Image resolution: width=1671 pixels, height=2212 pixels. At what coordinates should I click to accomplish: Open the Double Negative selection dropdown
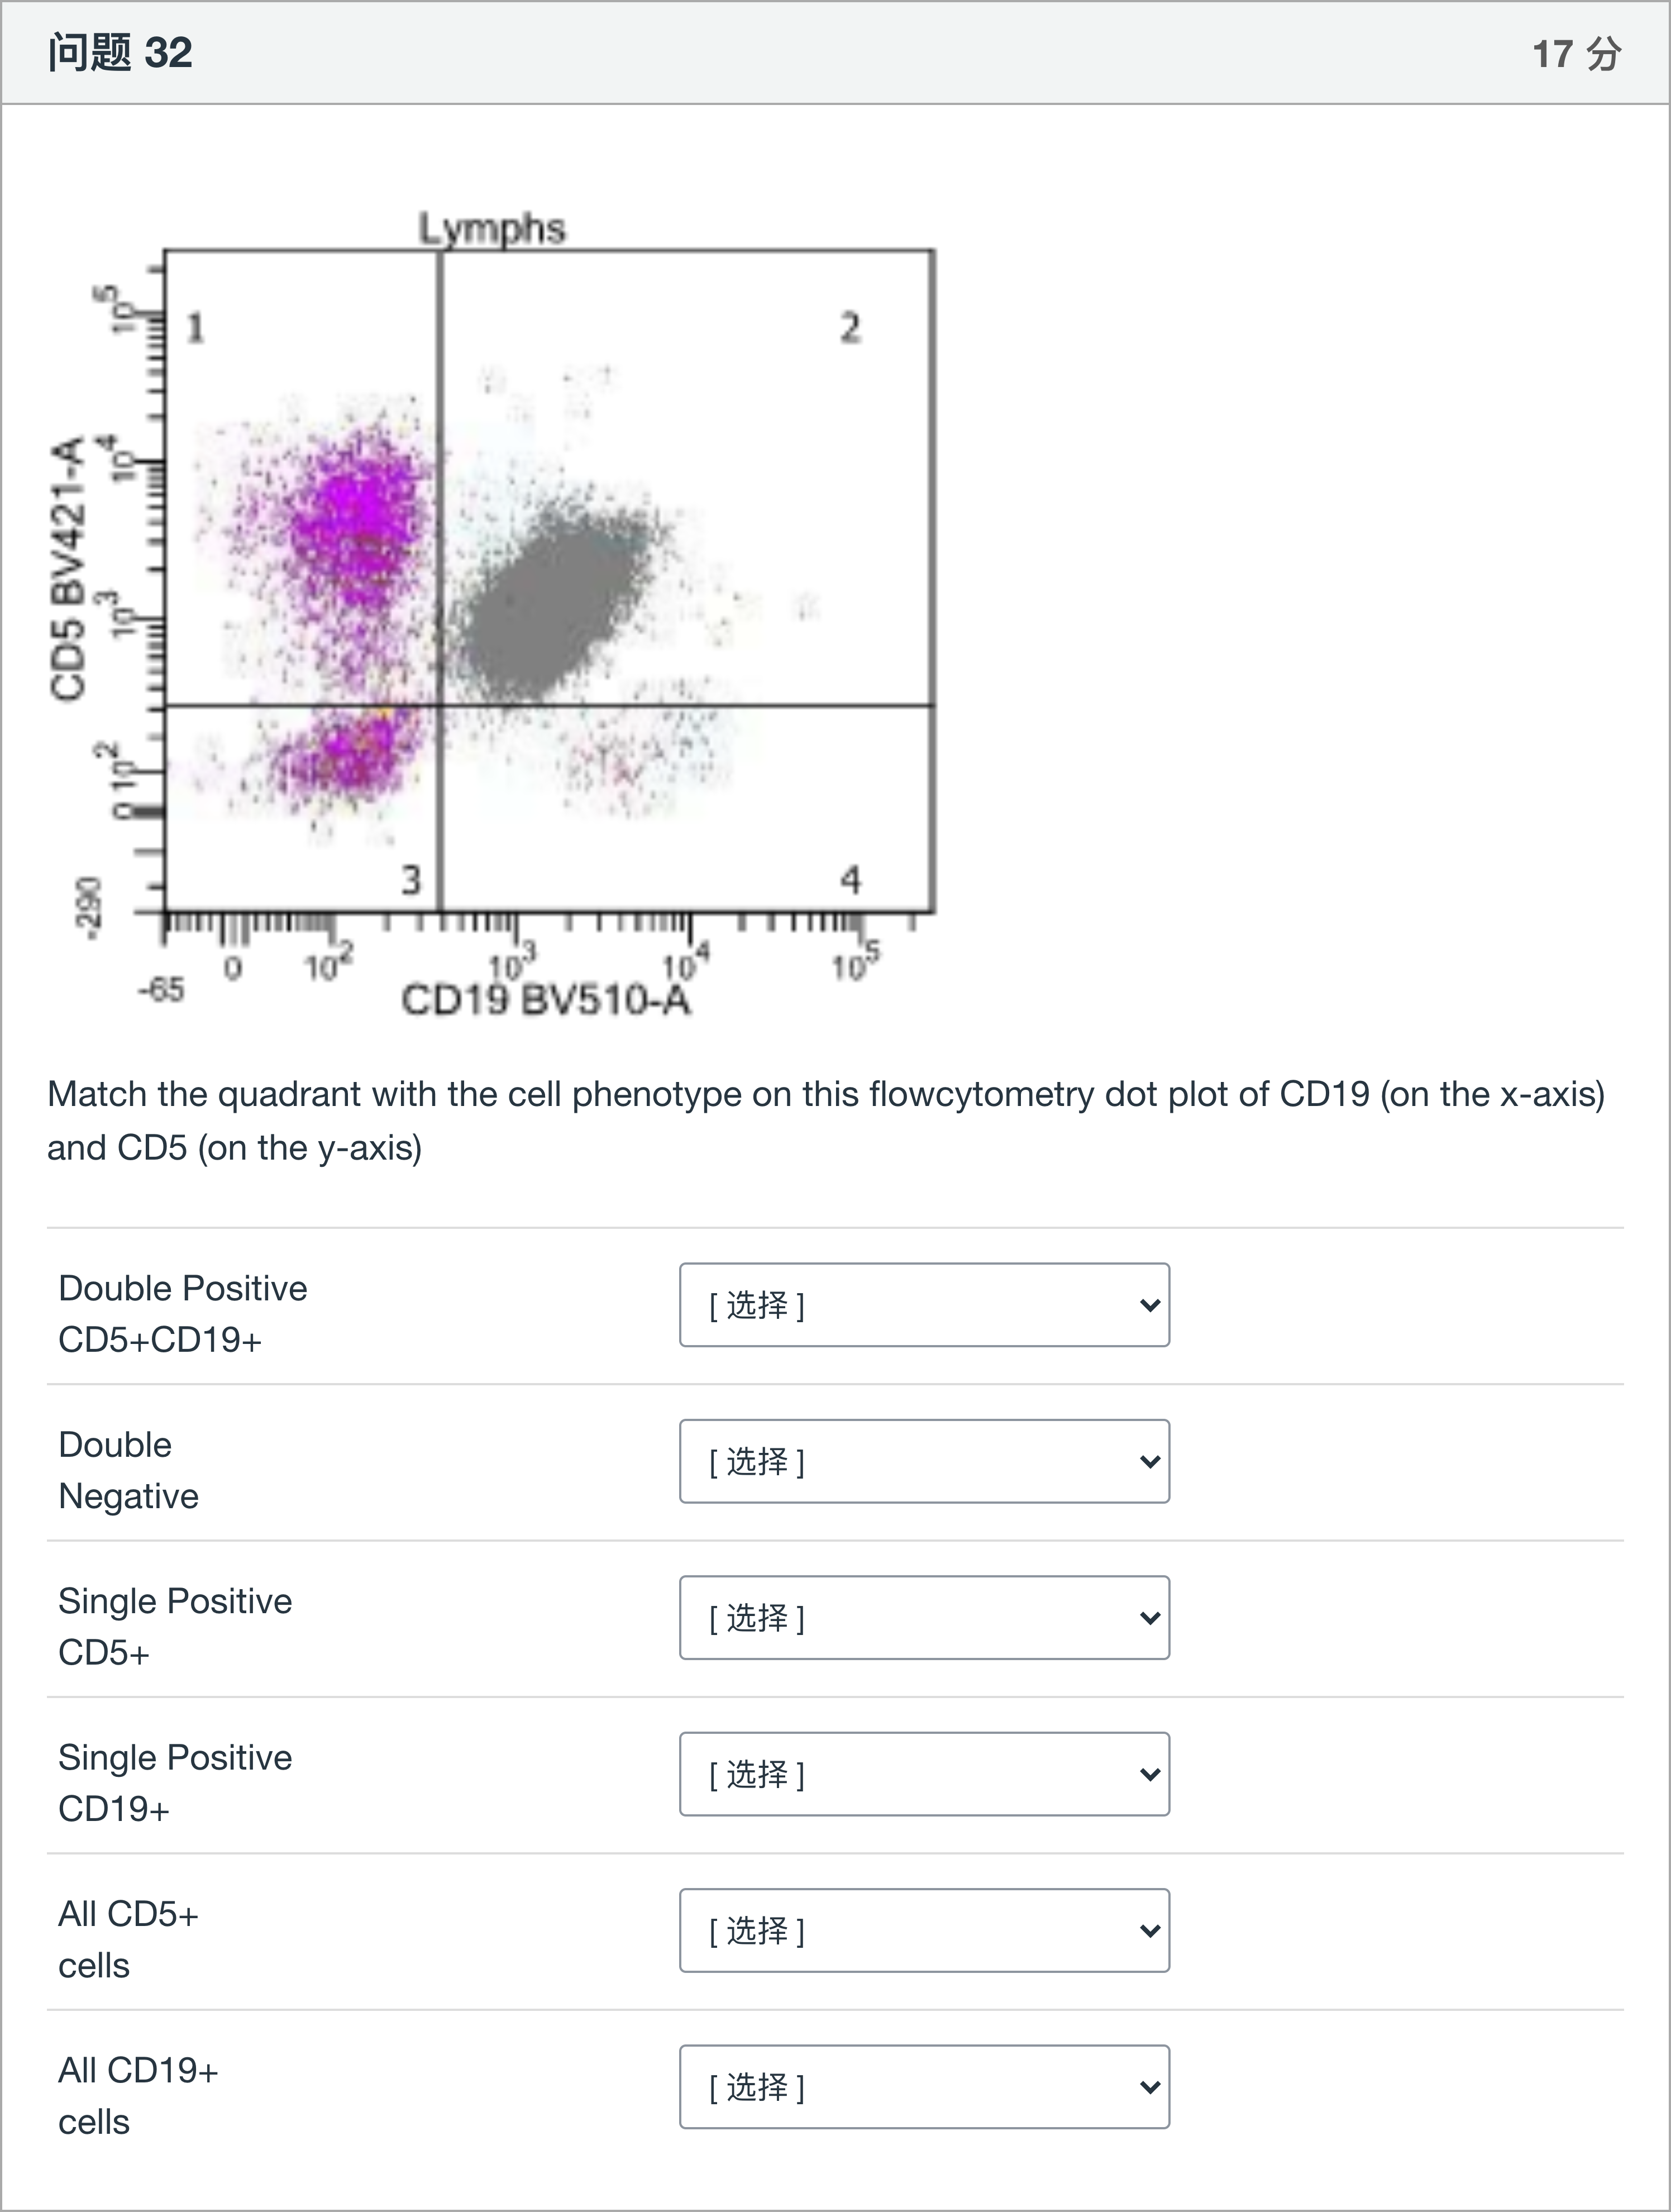(924, 1461)
